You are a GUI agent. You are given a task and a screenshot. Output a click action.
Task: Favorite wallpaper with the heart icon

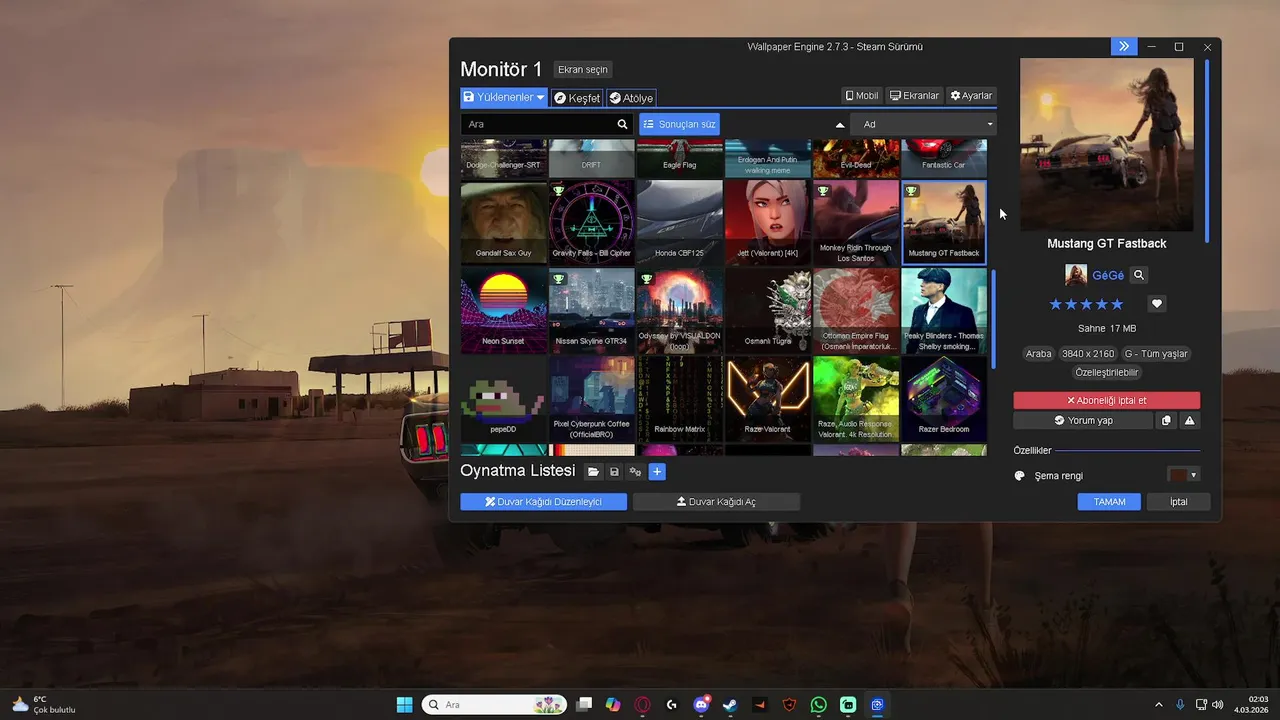1157,304
